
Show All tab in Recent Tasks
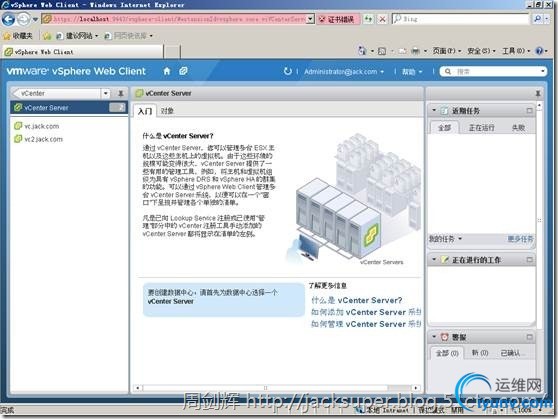point(444,127)
